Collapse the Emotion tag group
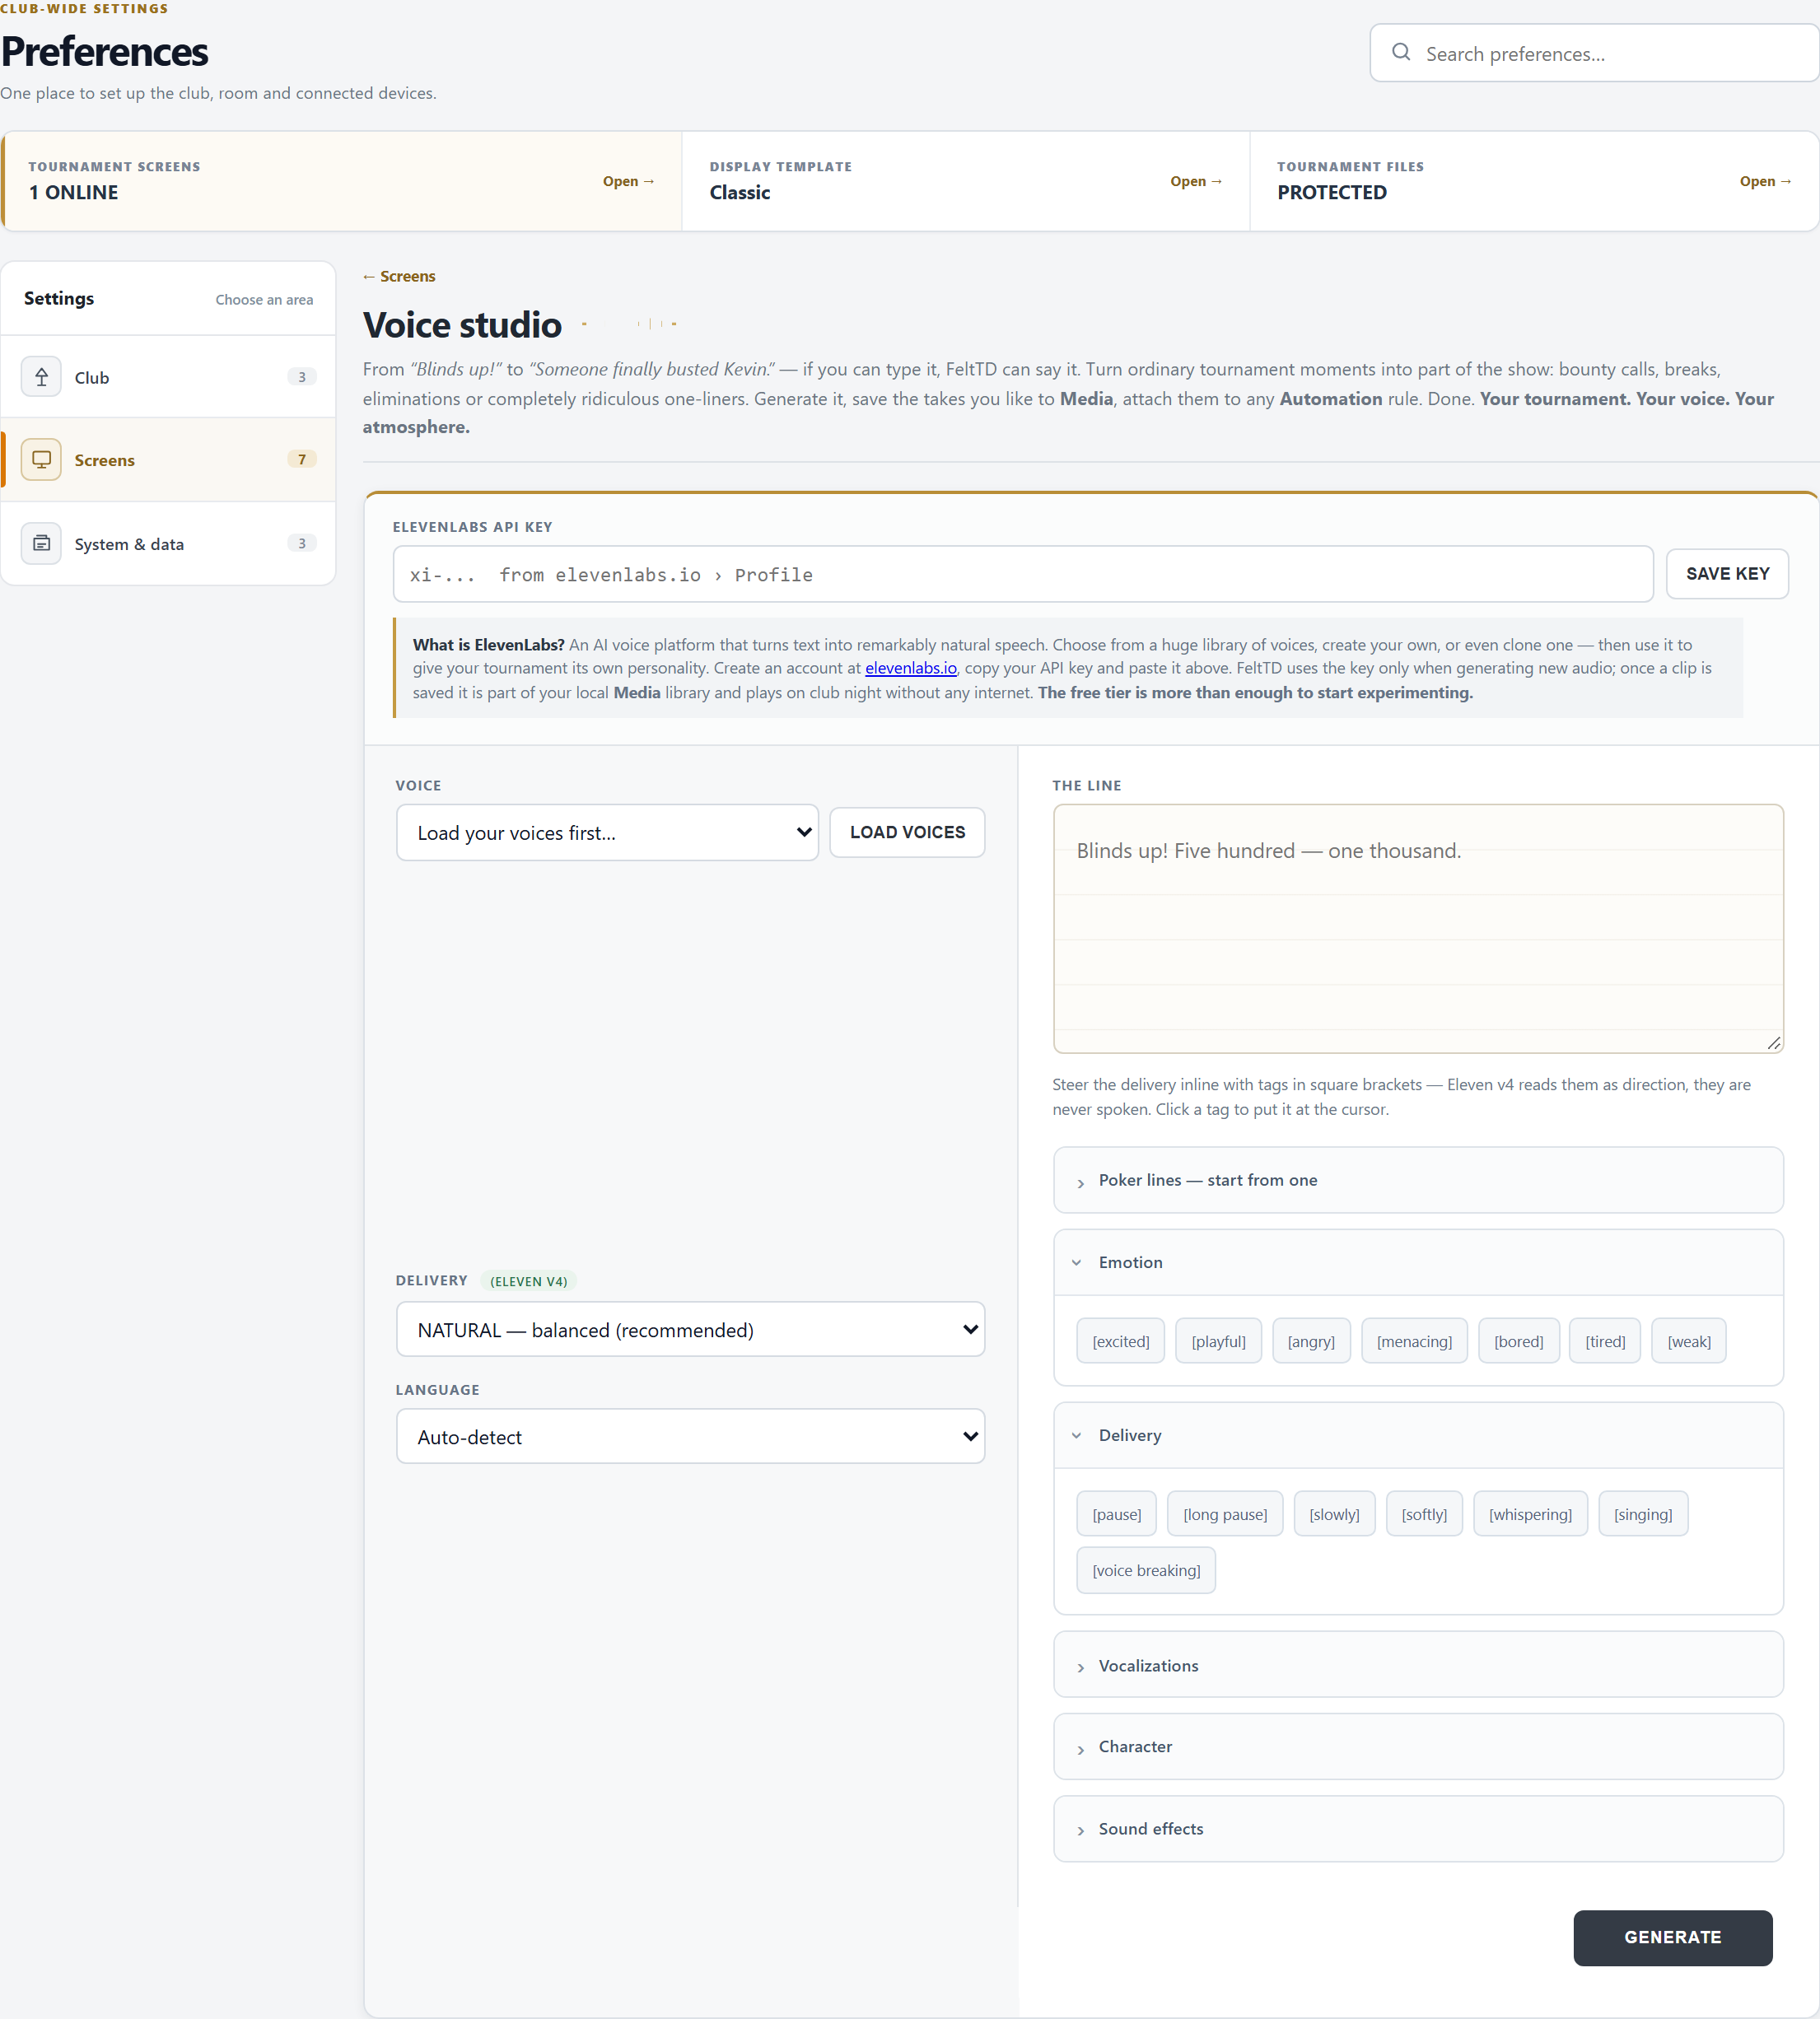Image resolution: width=1820 pixels, height=2019 pixels. (1418, 1262)
